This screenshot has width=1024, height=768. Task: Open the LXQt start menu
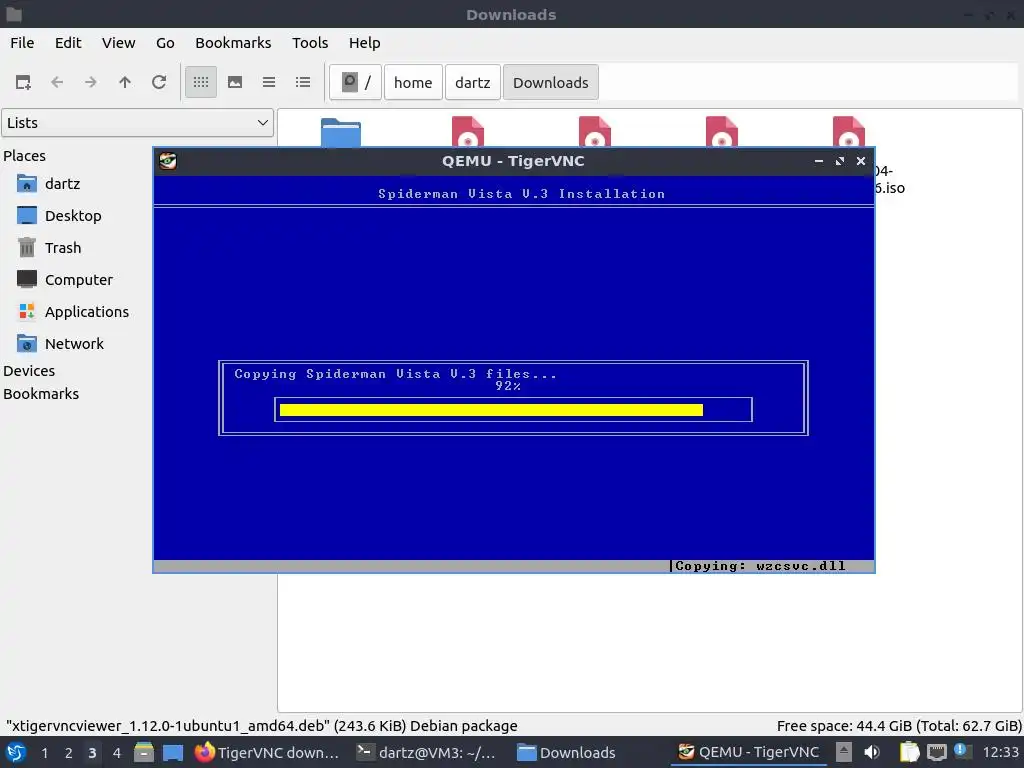click(16, 753)
